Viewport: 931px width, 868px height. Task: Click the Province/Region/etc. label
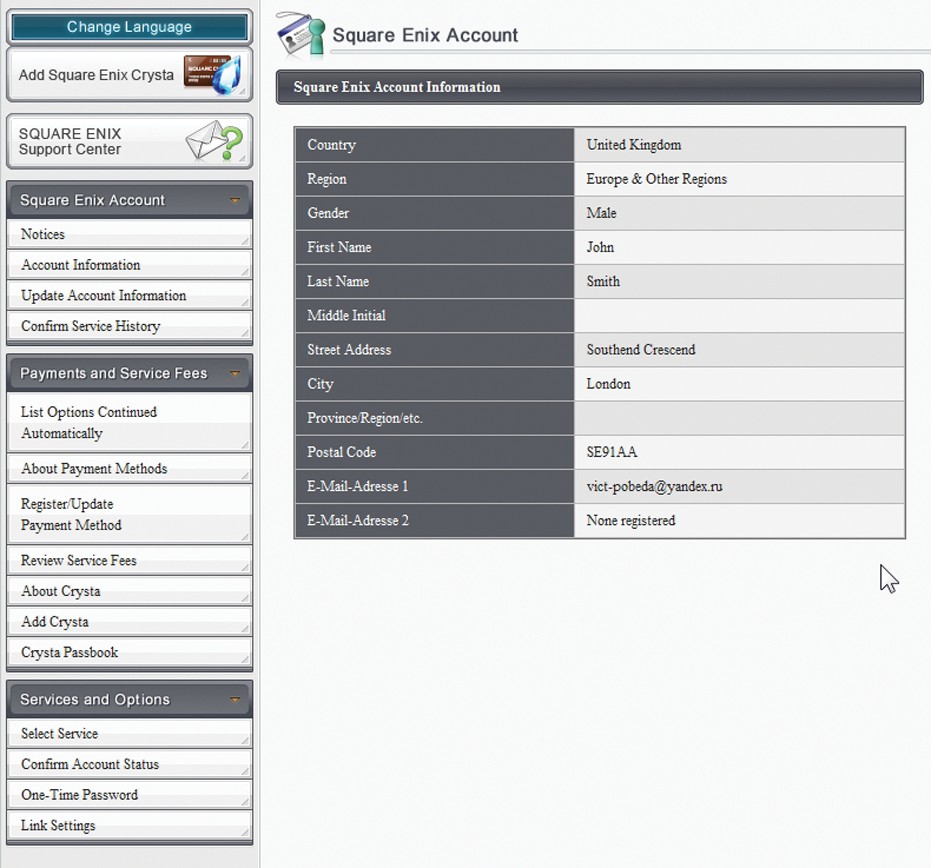(365, 418)
